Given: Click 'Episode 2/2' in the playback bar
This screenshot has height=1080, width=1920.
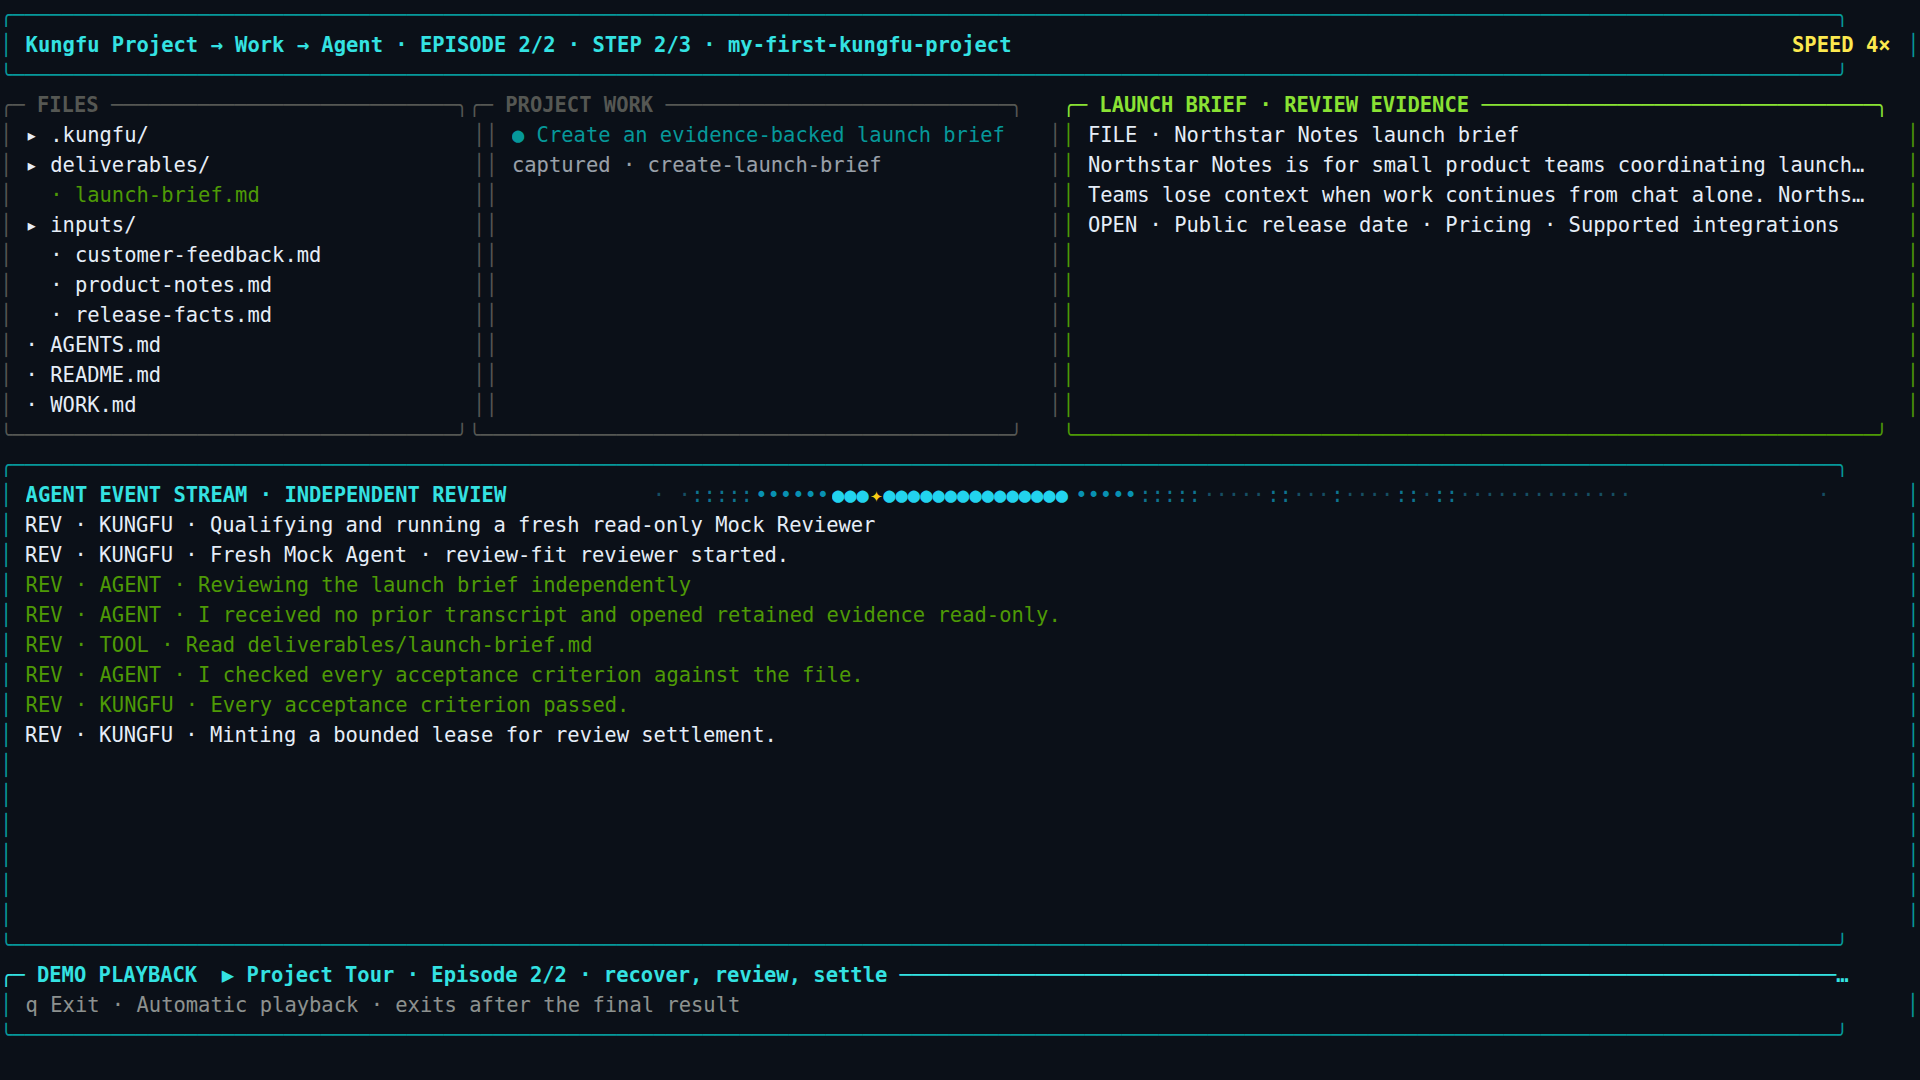Looking at the screenshot, I should click(x=499, y=975).
